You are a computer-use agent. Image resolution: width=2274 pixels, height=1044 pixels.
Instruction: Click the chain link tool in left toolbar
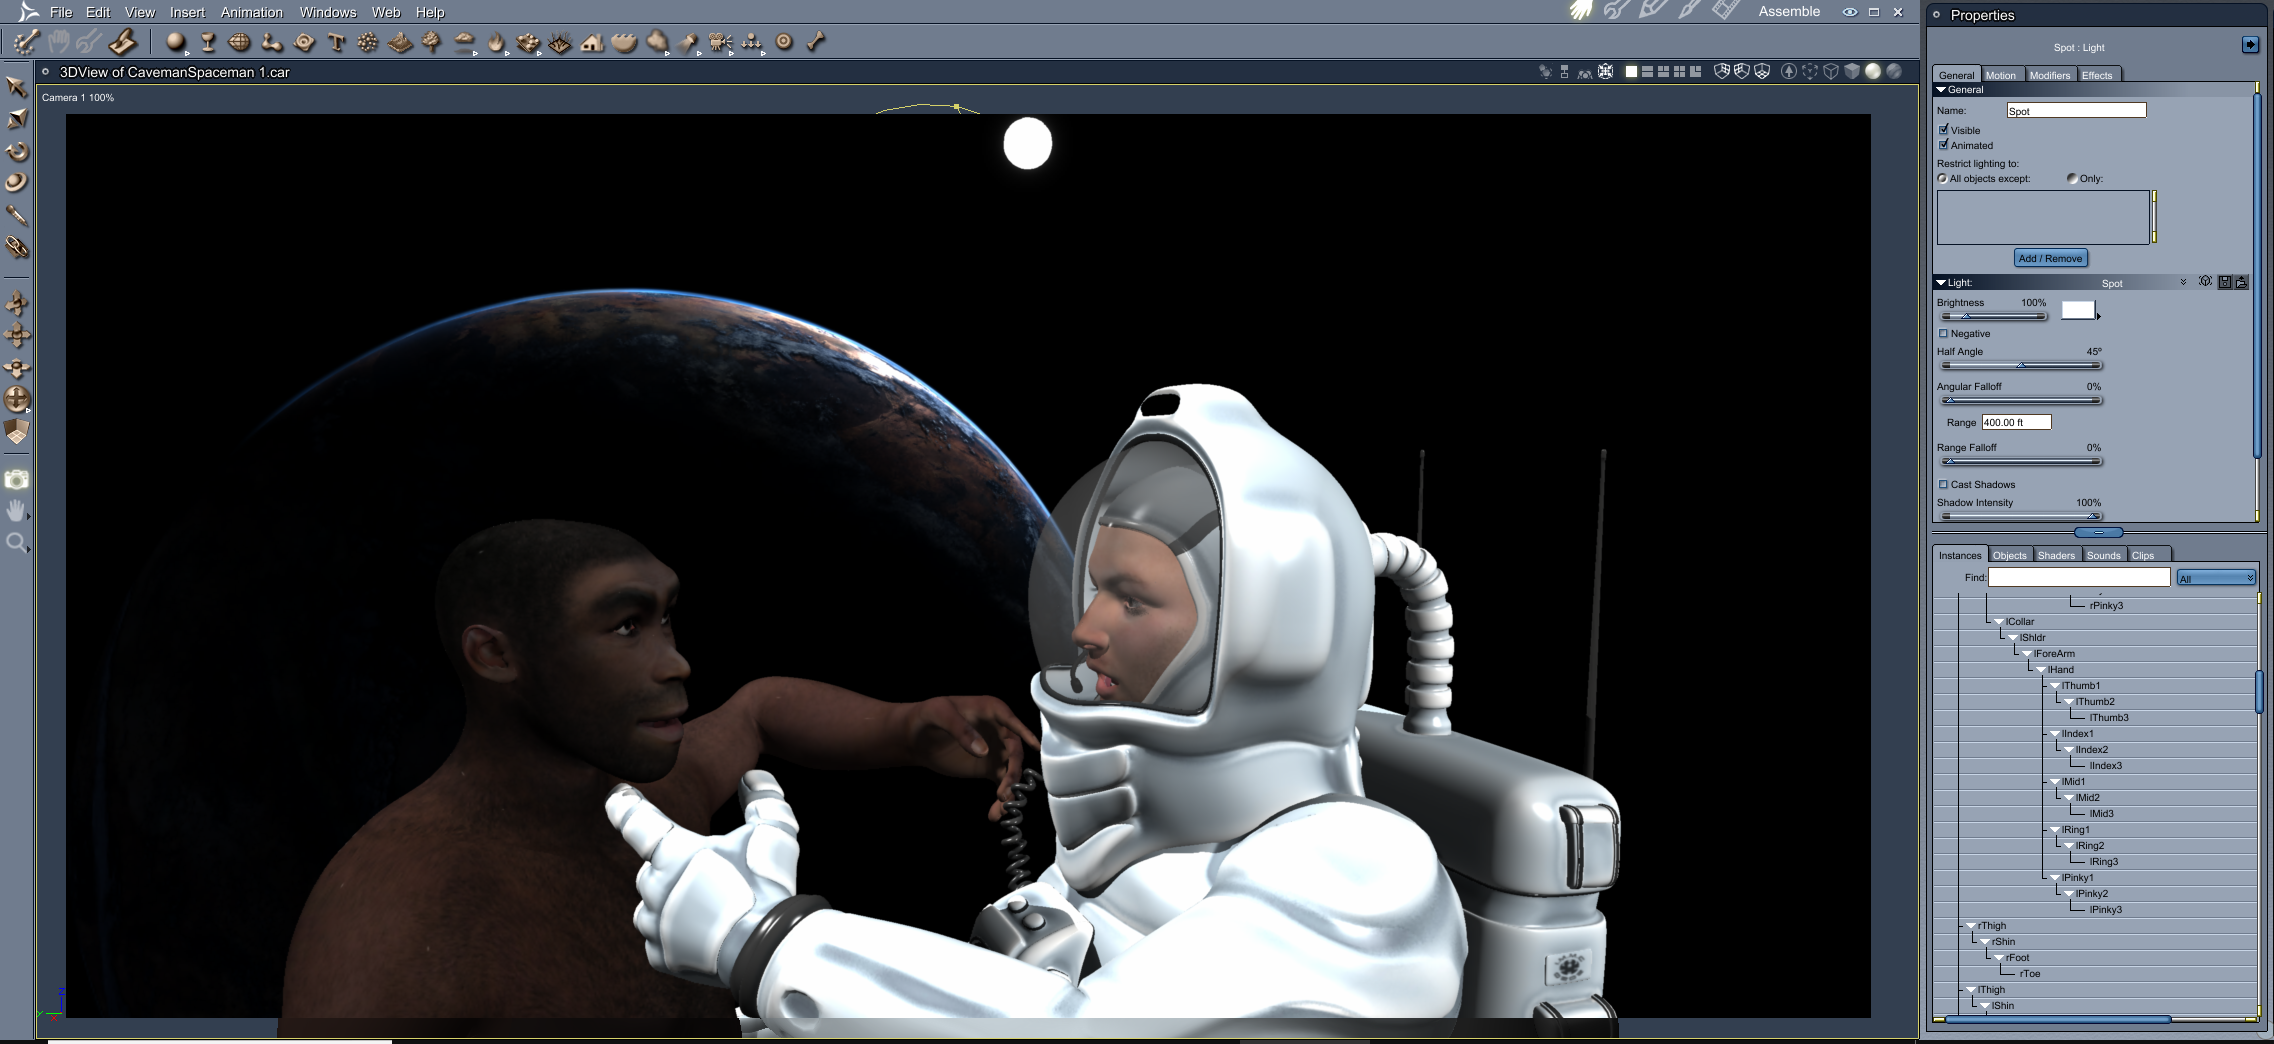click(x=16, y=247)
